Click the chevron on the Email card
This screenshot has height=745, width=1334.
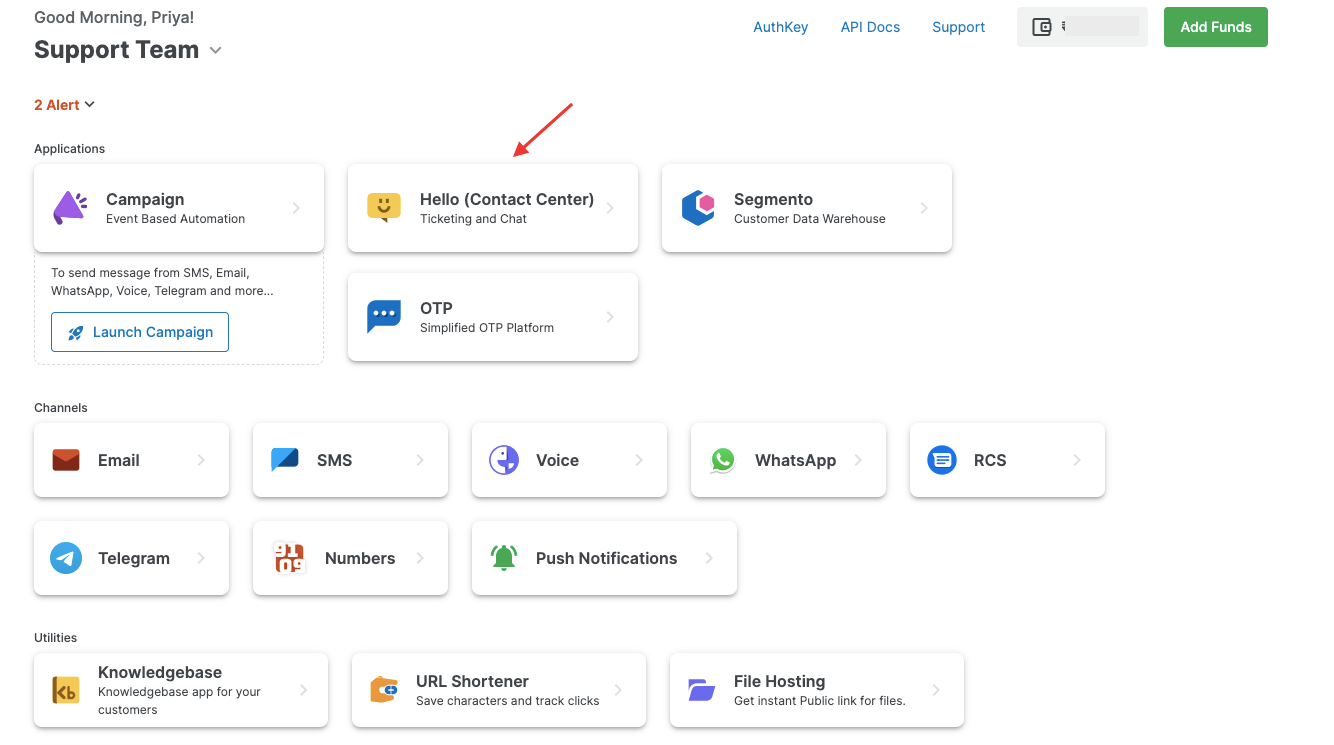pyautogui.click(x=201, y=460)
